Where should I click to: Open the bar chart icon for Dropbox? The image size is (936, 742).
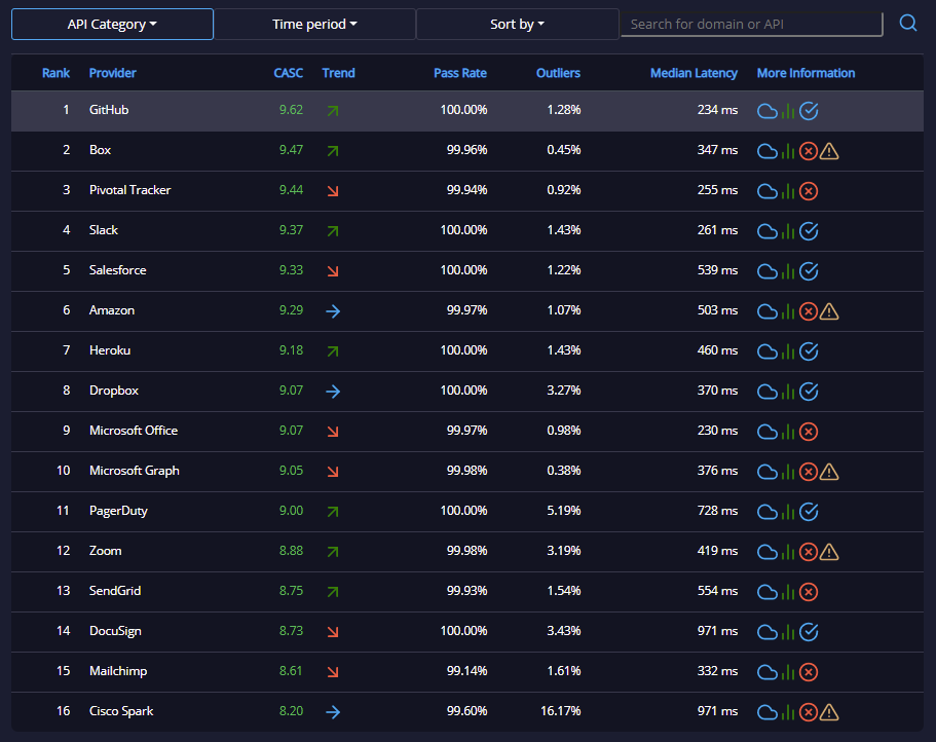coord(788,392)
